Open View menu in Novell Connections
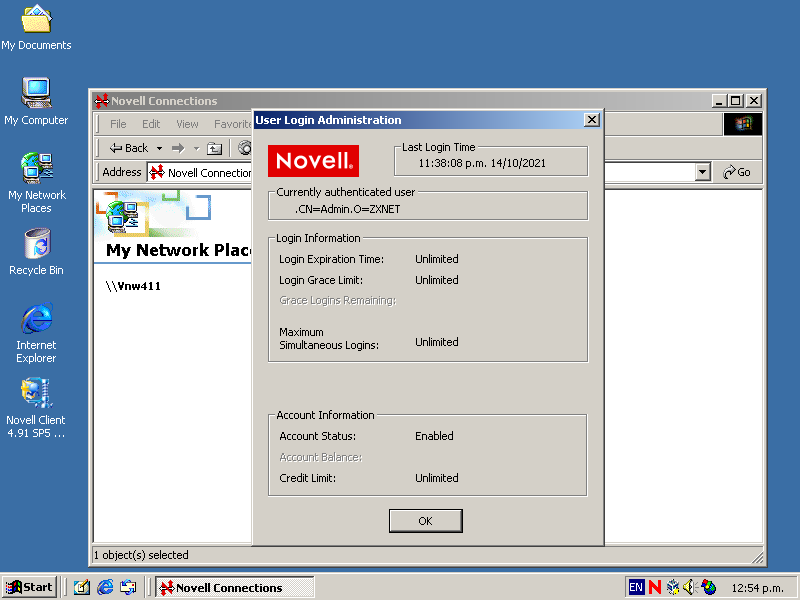The image size is (800, 600). point(187,124)
